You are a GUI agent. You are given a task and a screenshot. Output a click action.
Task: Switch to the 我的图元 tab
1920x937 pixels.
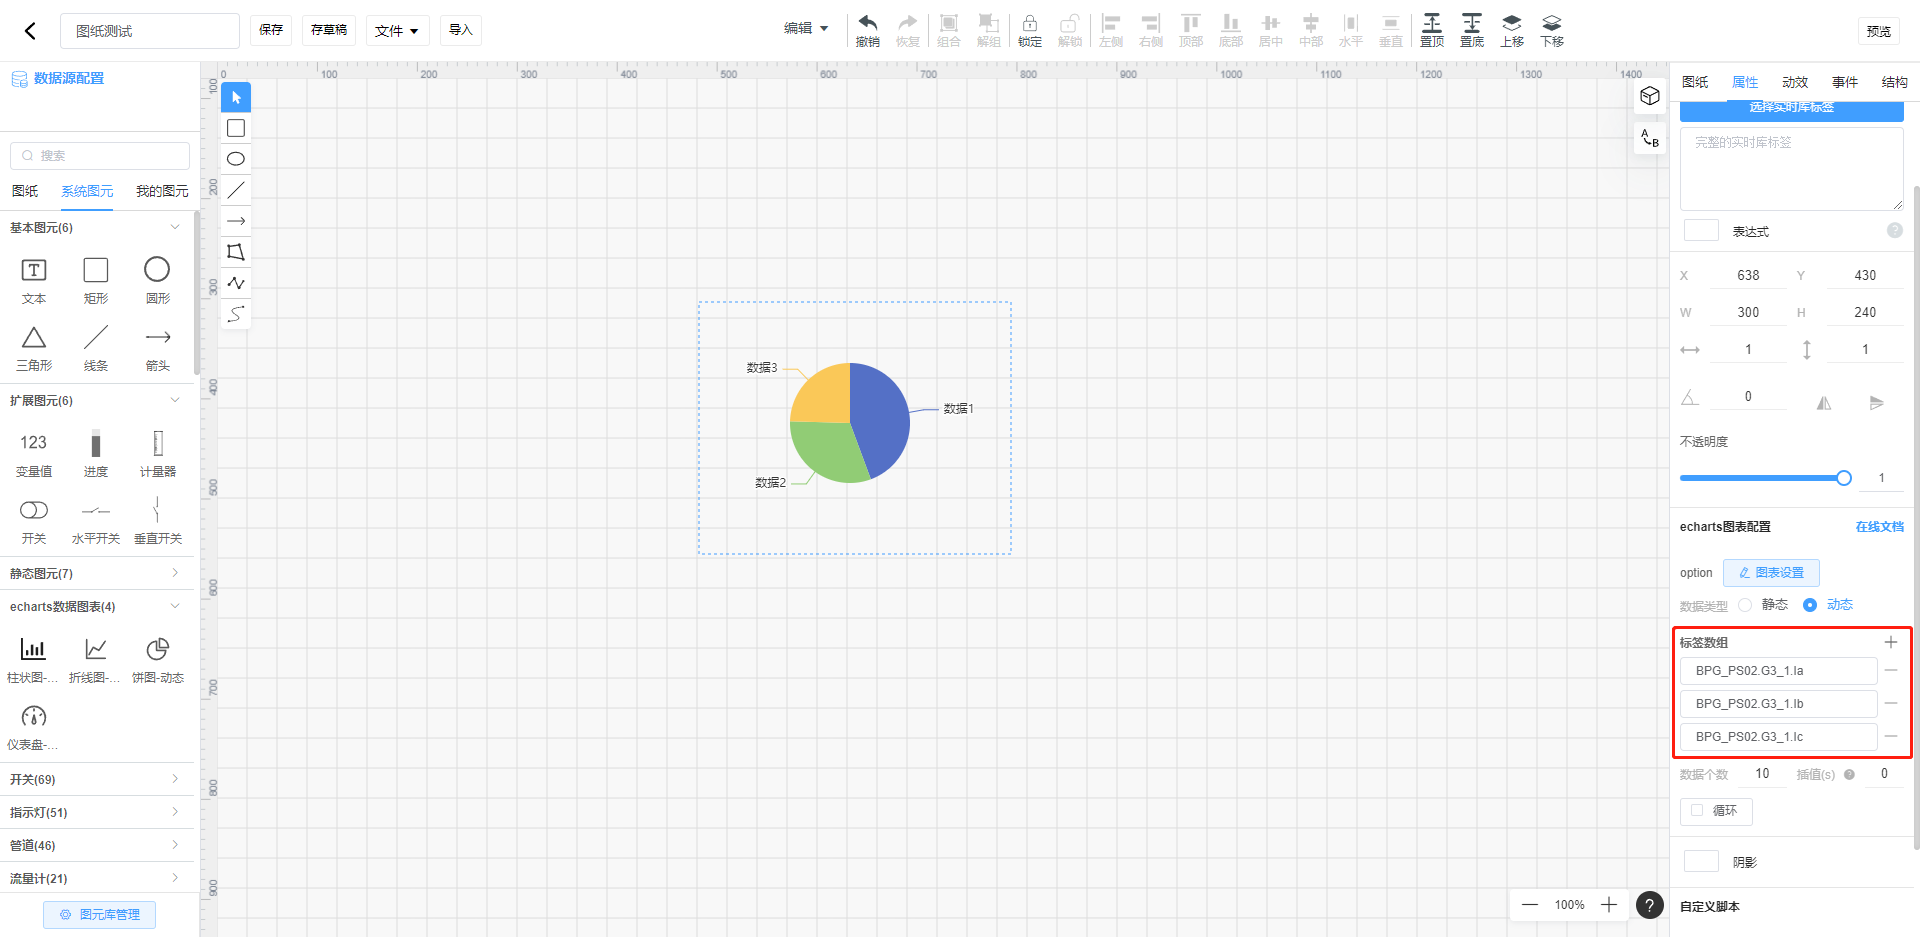pyautogui.click(x=162, y=191)
